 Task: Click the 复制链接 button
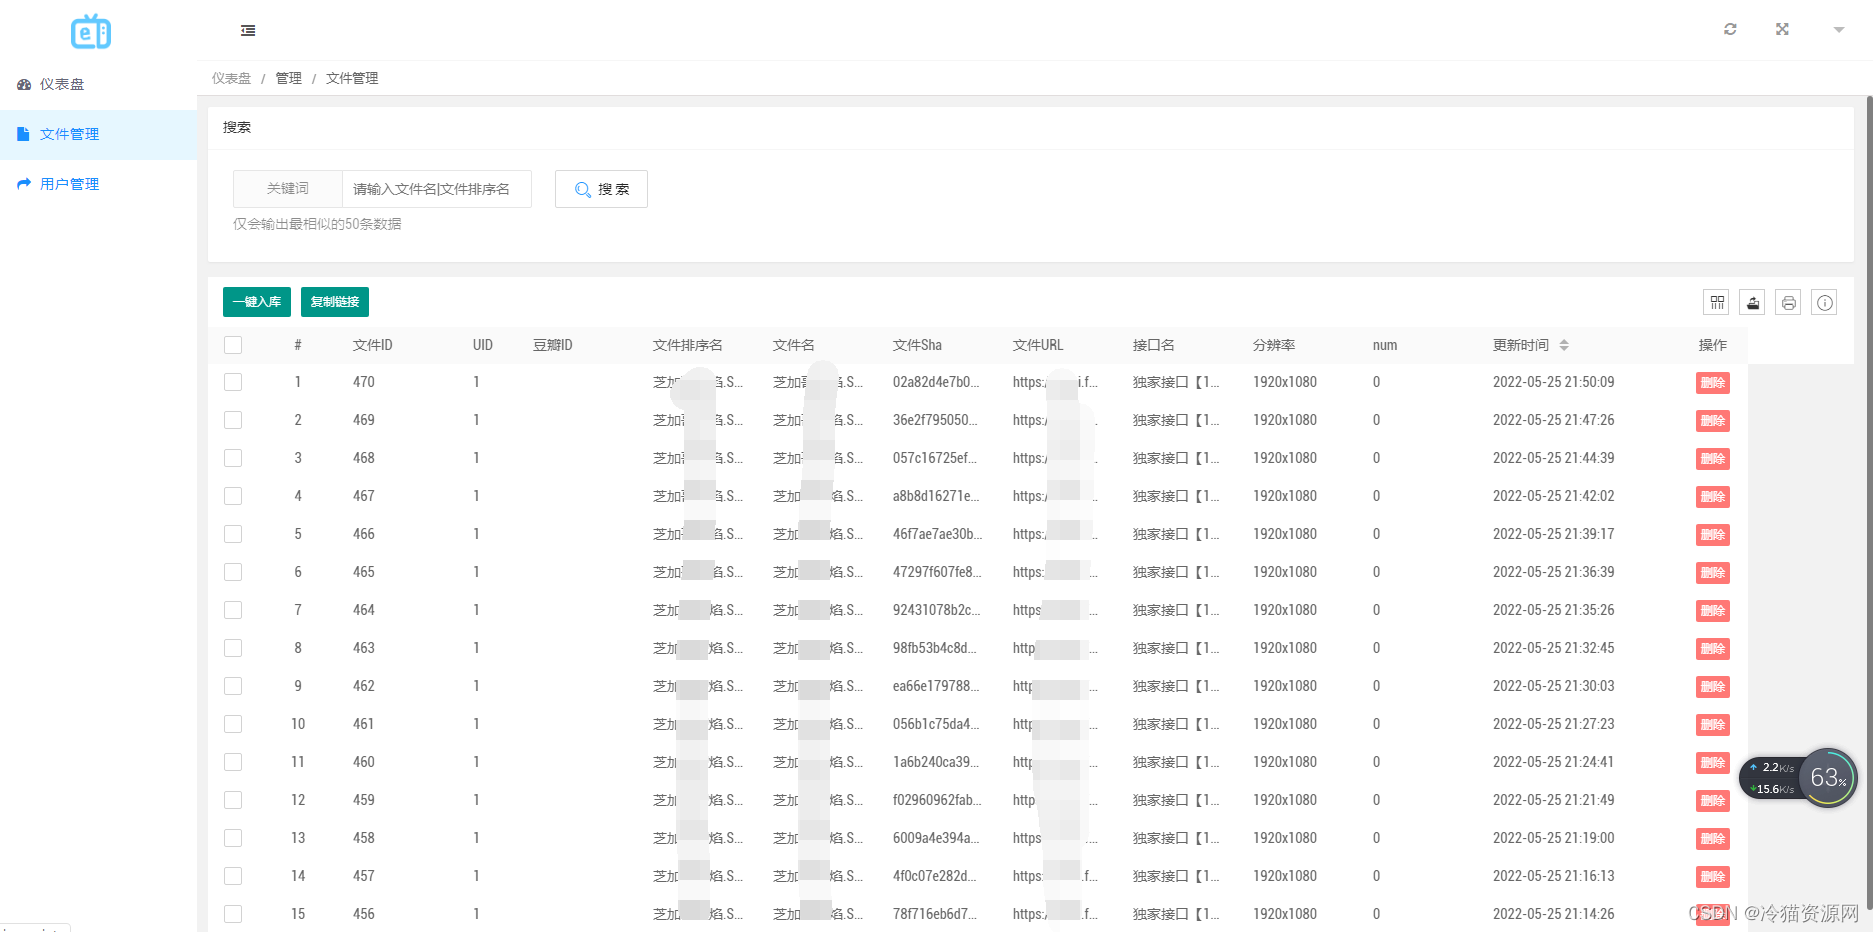(335, 302)
